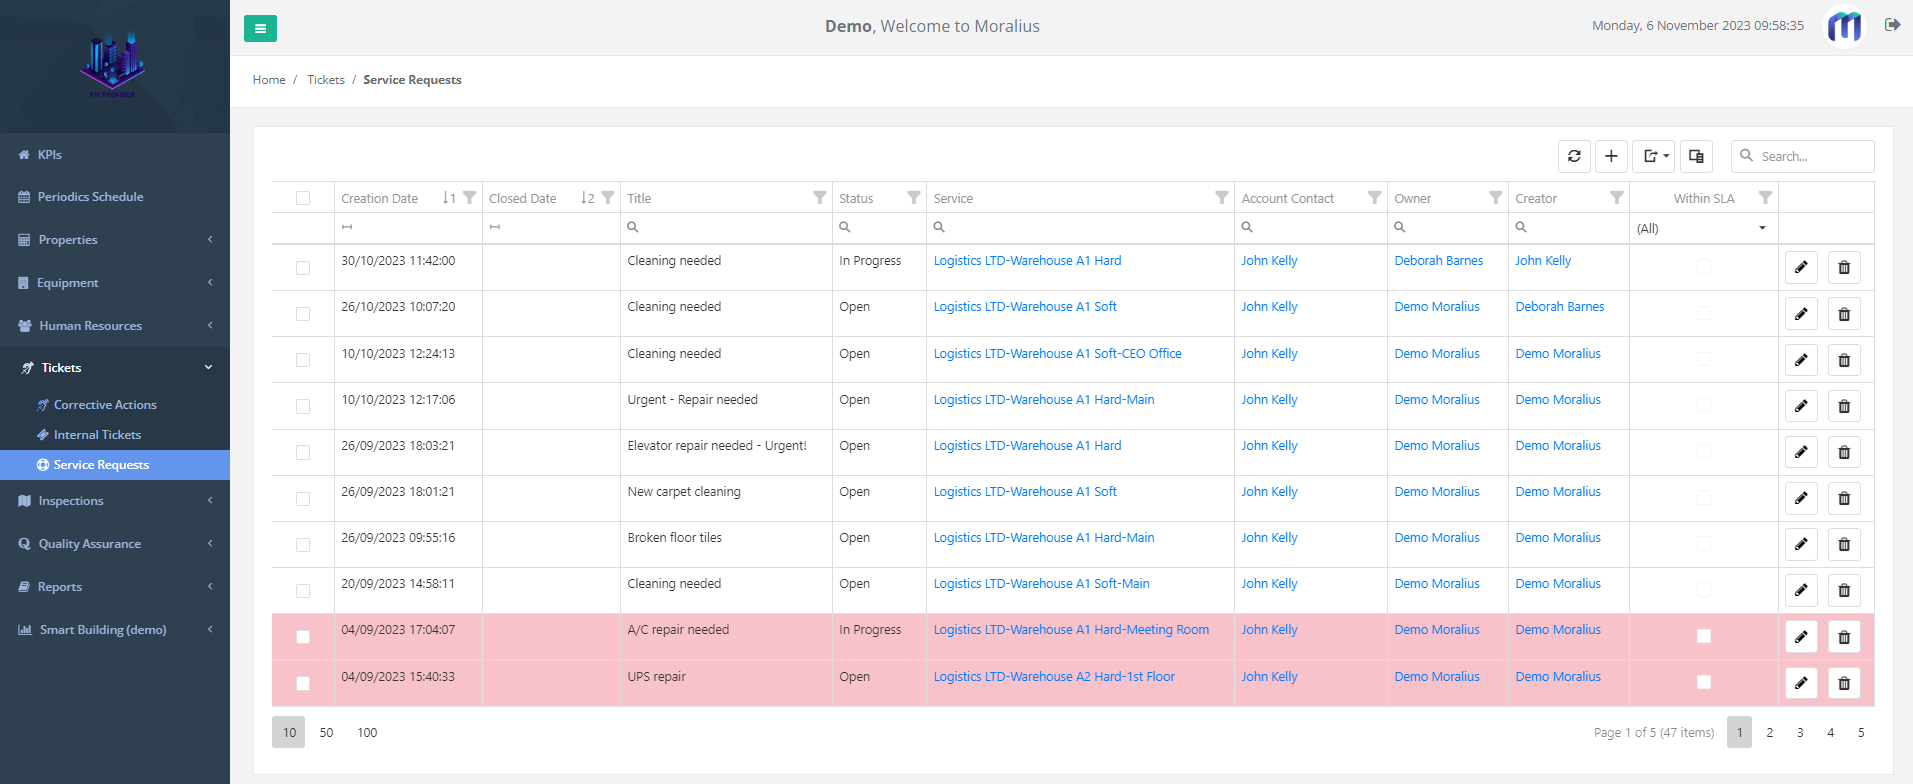Open Deborah Barnes owner link
The height and width of the screenshot is (784, 1913).
(x=1438, y=261)
